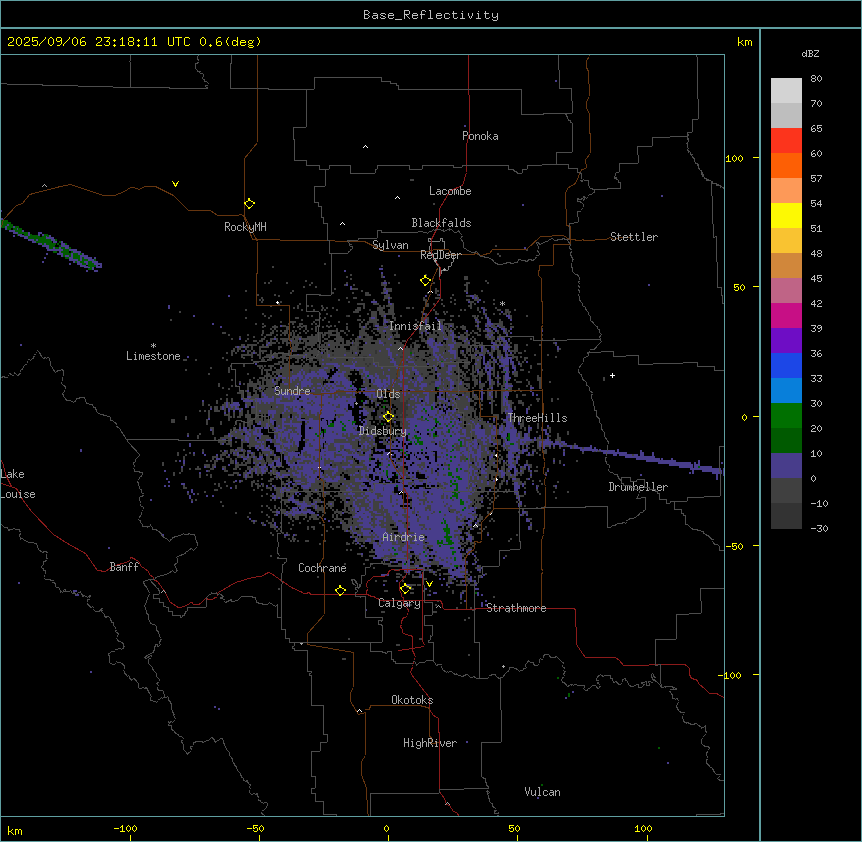Image resolution: width=862 pixels, height=842 pixels.
Task: Choose the bright green swatch in the dBZ legend
Action: (x=786, y=416)
